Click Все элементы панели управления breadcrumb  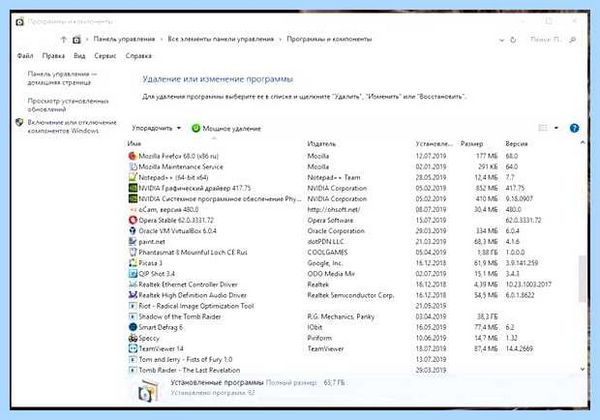(221, 39)
